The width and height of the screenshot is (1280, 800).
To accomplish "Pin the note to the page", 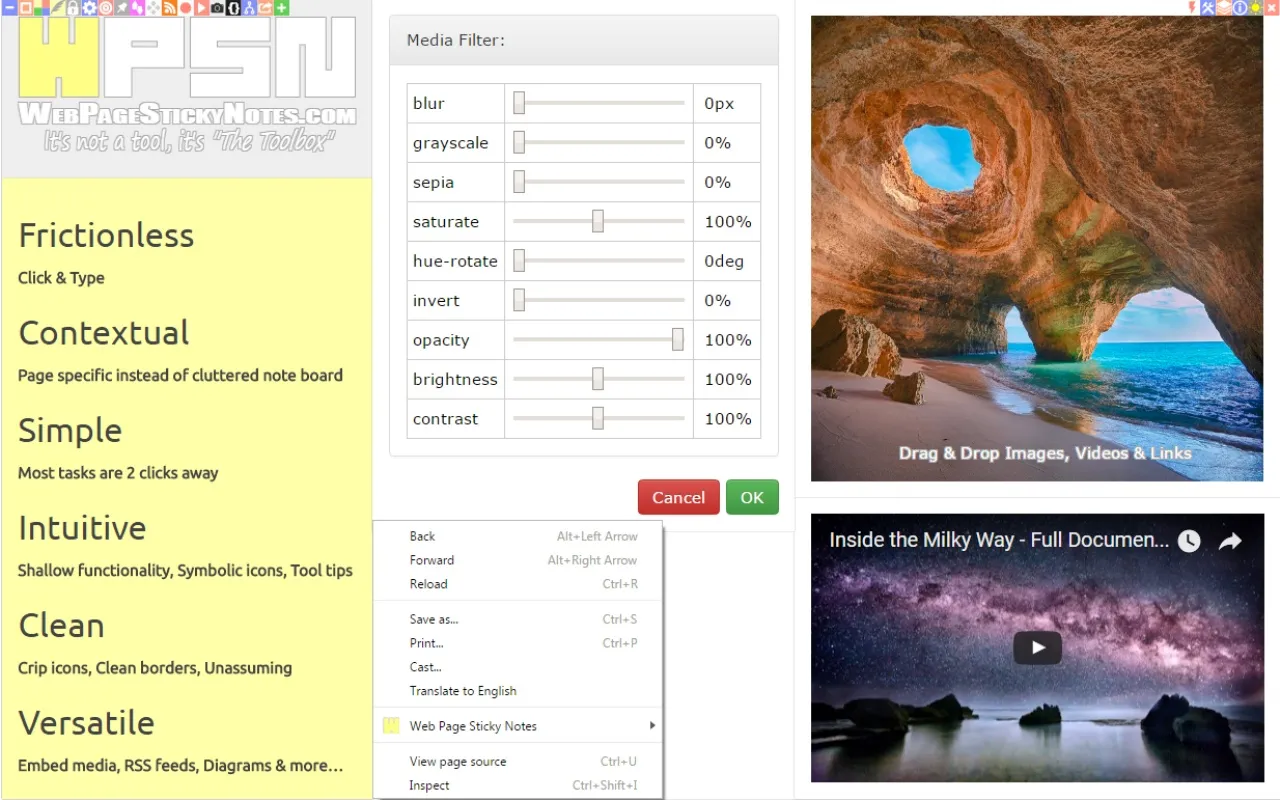I will (121, 8).
